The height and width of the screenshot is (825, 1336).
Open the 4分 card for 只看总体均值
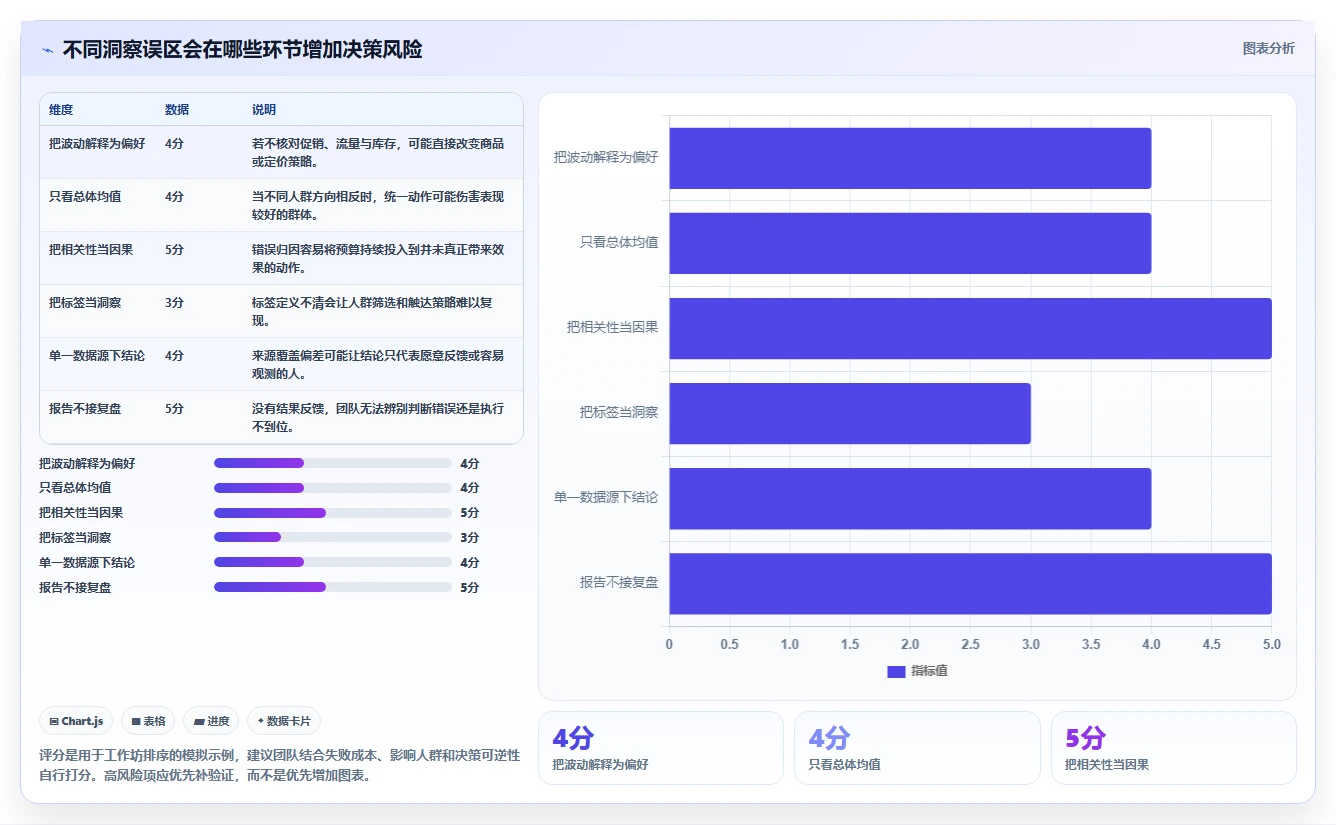click(x=917, y=748)
